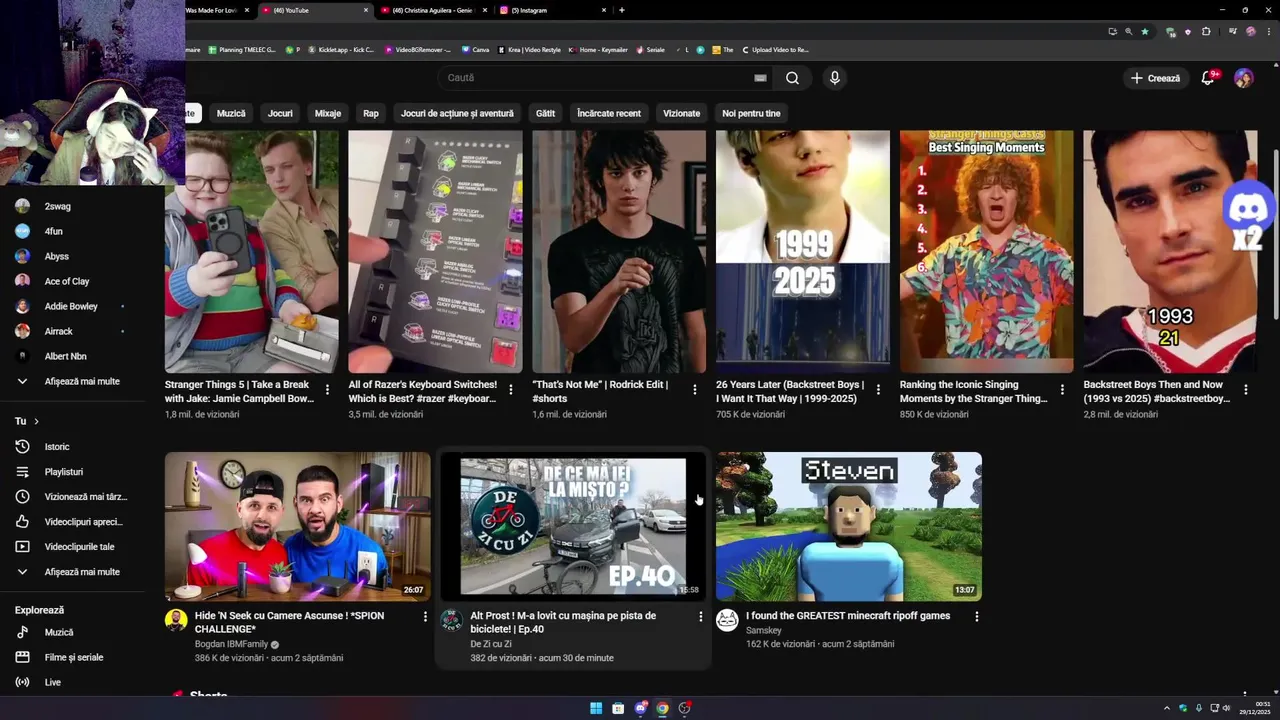Click the YouTube search magnifier button

792,78
